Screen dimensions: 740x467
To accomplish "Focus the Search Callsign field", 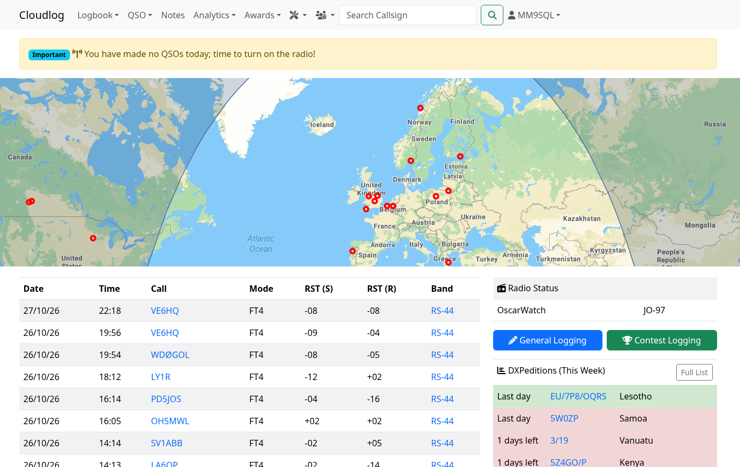I will coord(408,15).
